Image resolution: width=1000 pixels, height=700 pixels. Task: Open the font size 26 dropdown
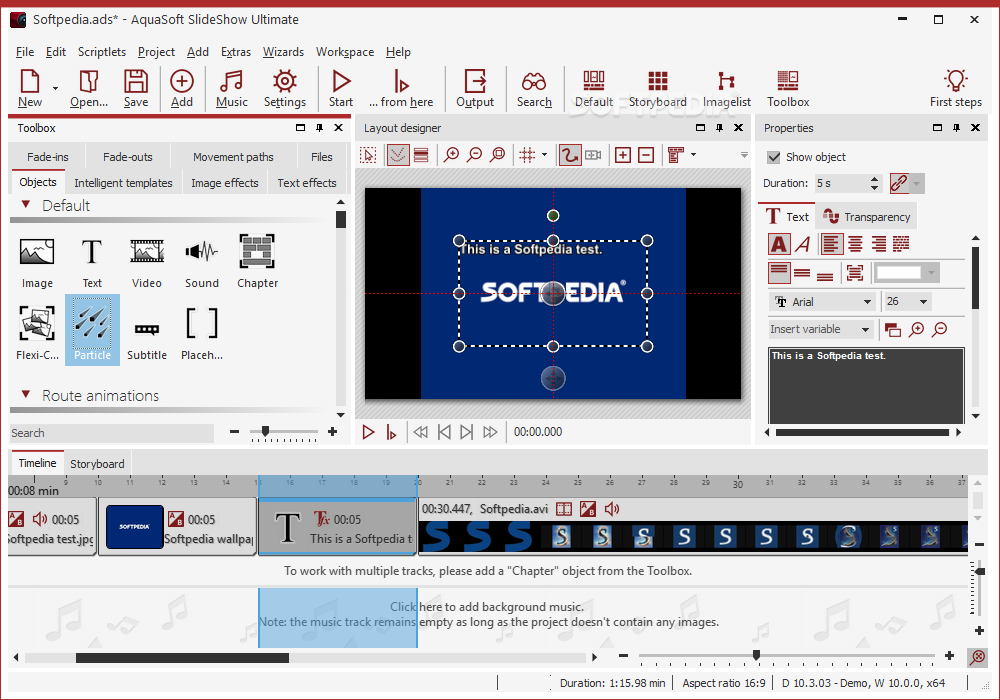point(923,302)
